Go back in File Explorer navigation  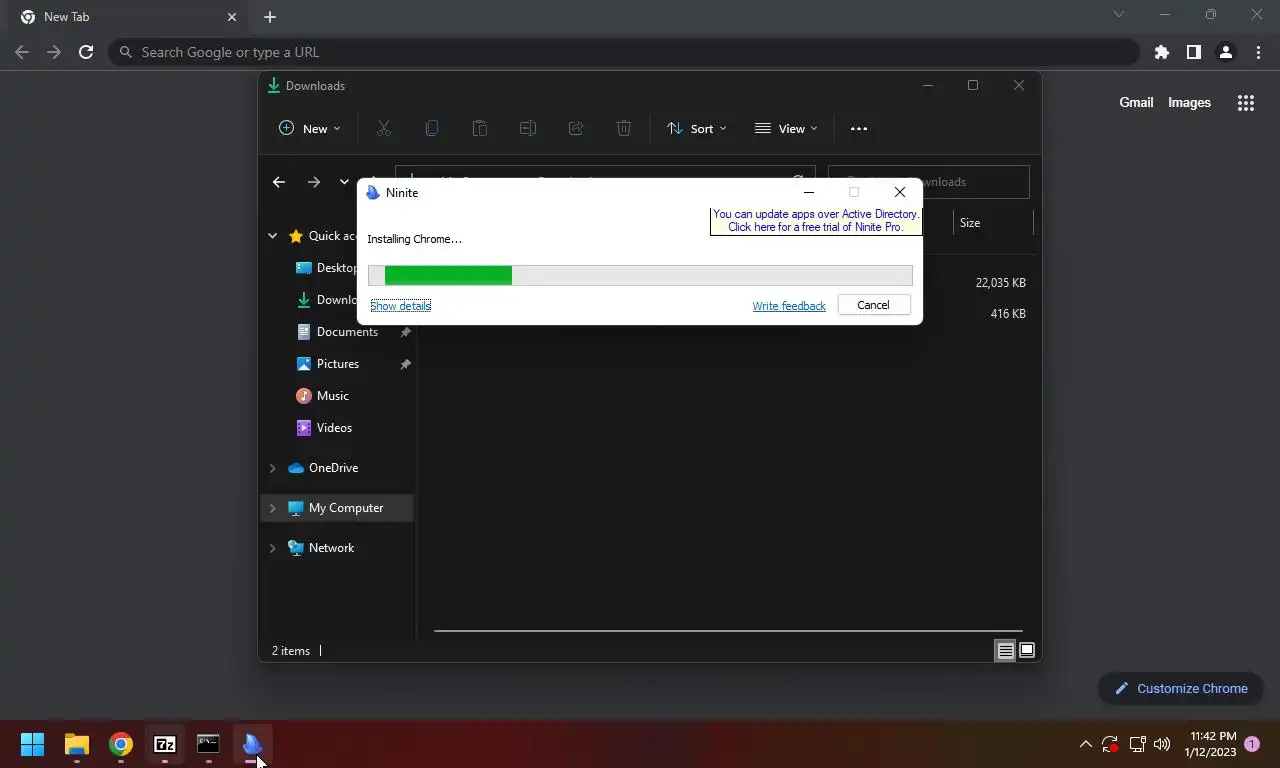279,182
